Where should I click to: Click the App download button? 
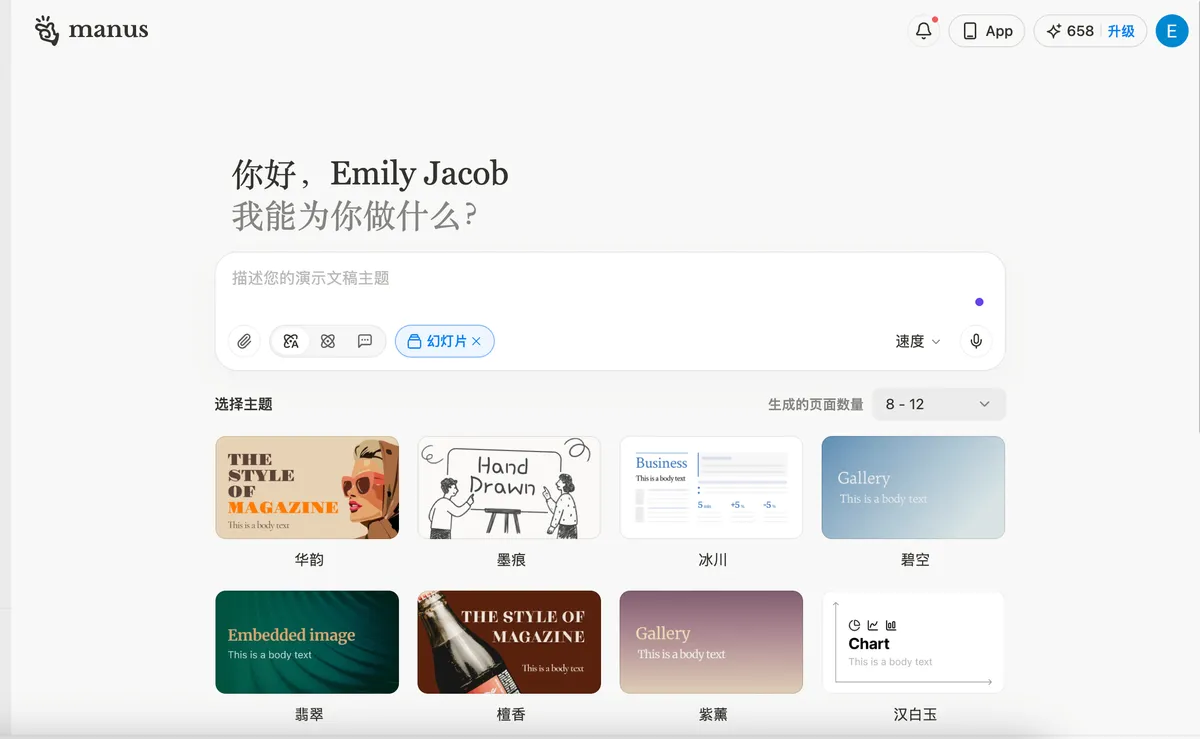(x=986, y=31)
